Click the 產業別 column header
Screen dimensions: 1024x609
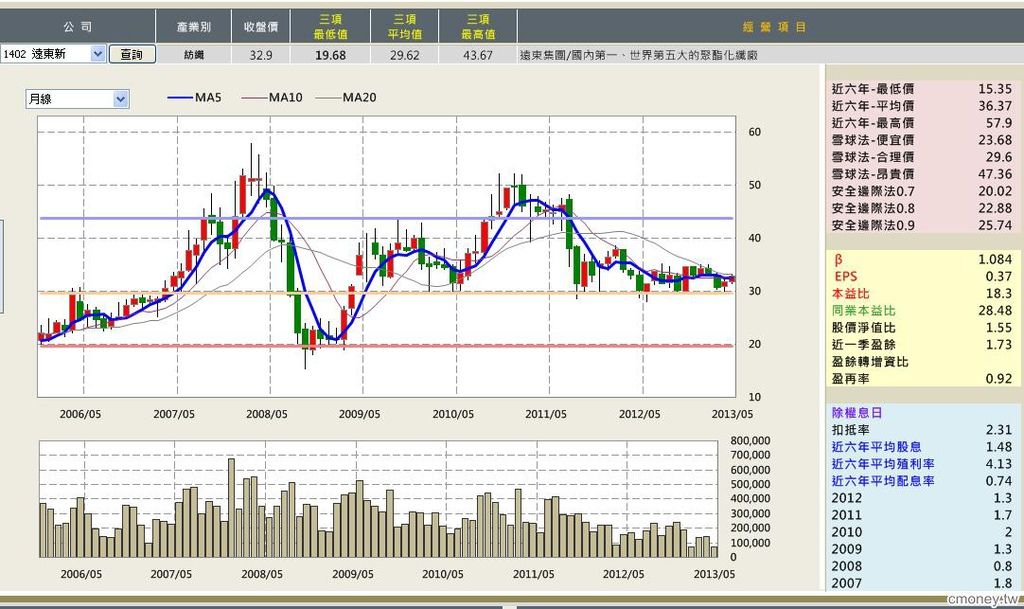point(194,27)
